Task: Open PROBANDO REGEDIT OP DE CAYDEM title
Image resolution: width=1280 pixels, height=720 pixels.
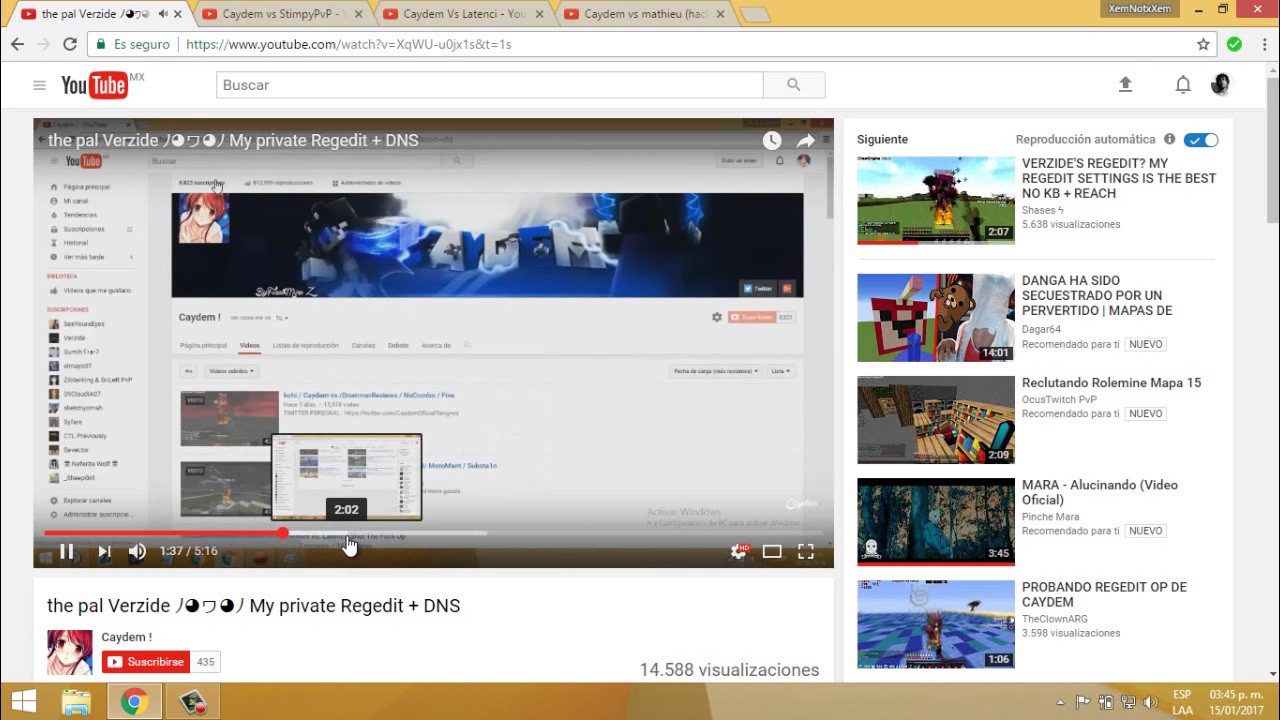Action: coord(1104,594)
